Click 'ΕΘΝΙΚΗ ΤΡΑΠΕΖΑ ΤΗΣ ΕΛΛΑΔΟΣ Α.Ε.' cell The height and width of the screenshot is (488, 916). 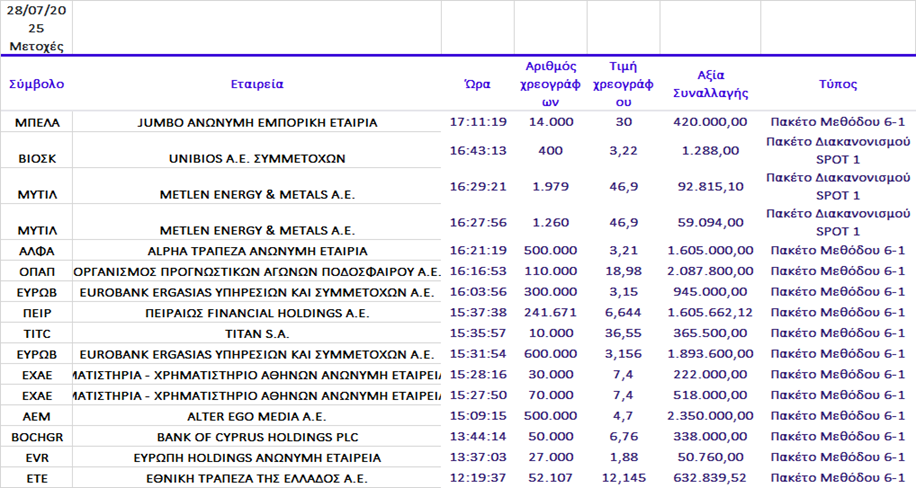point(257,479)
